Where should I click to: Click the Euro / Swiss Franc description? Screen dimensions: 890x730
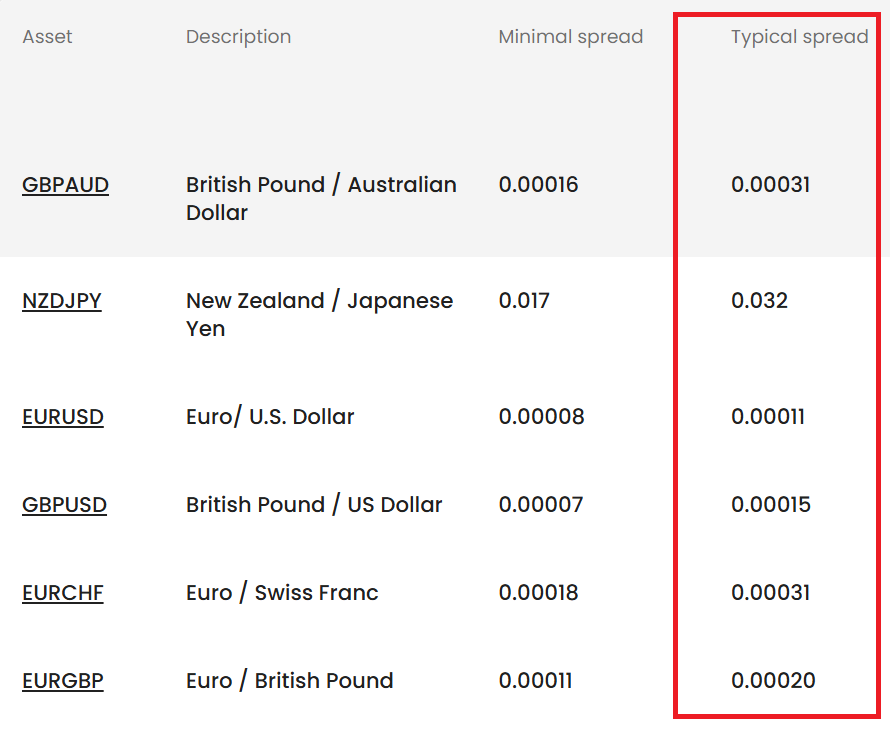(282, 593)
